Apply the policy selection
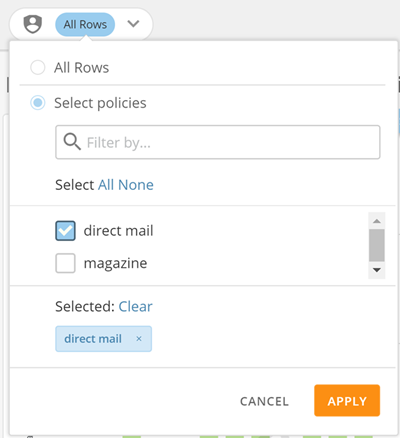Viewport: 400px width, 439px height. coord(347,400)
